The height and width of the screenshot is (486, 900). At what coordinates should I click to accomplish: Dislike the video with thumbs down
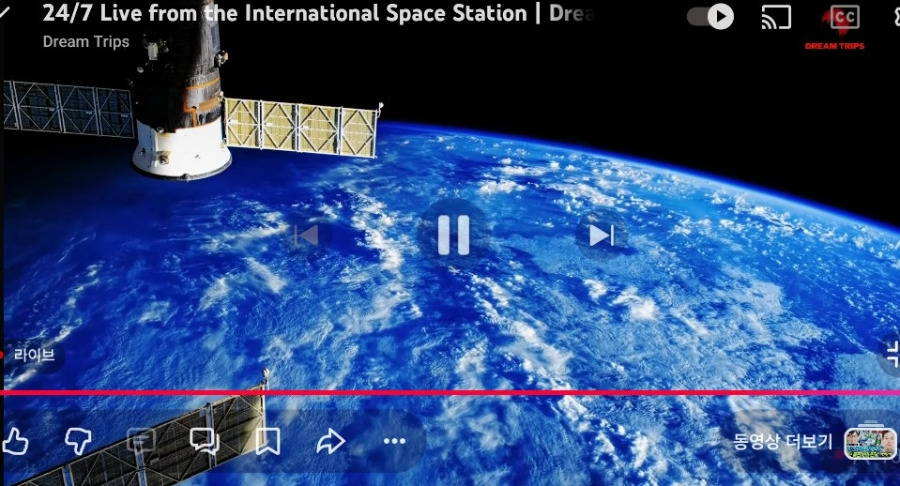[78, 441]
